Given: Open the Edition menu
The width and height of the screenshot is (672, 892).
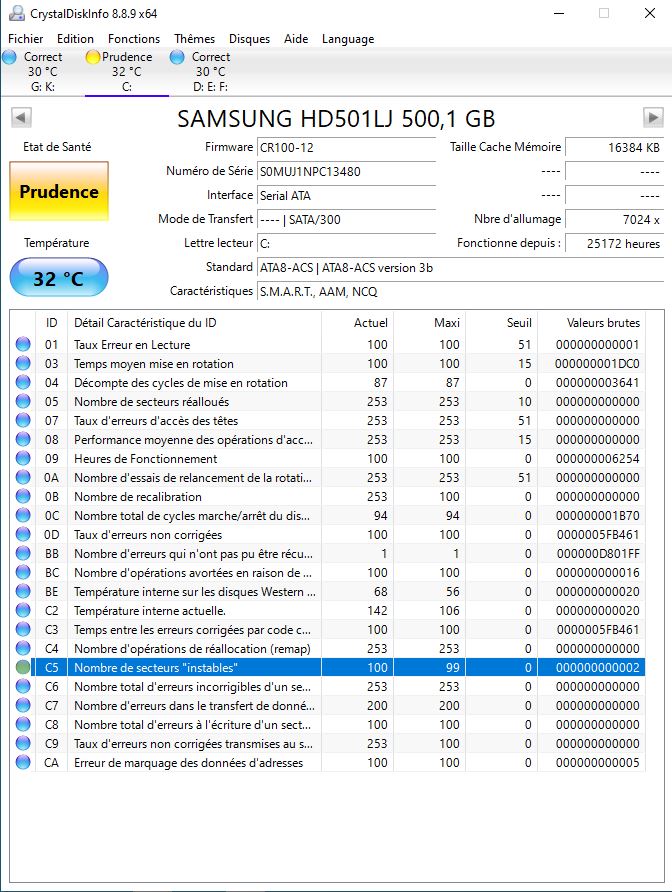Looking at the screenshot, I should 75,39.
